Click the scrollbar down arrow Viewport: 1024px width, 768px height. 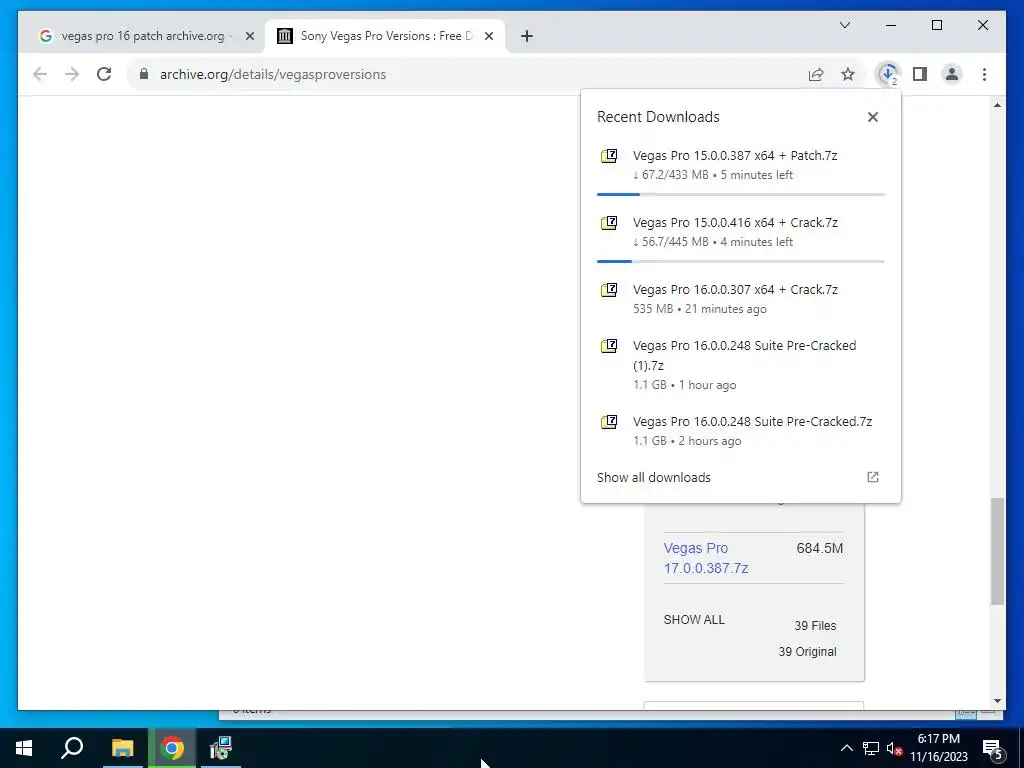click(x=997, y=701)
